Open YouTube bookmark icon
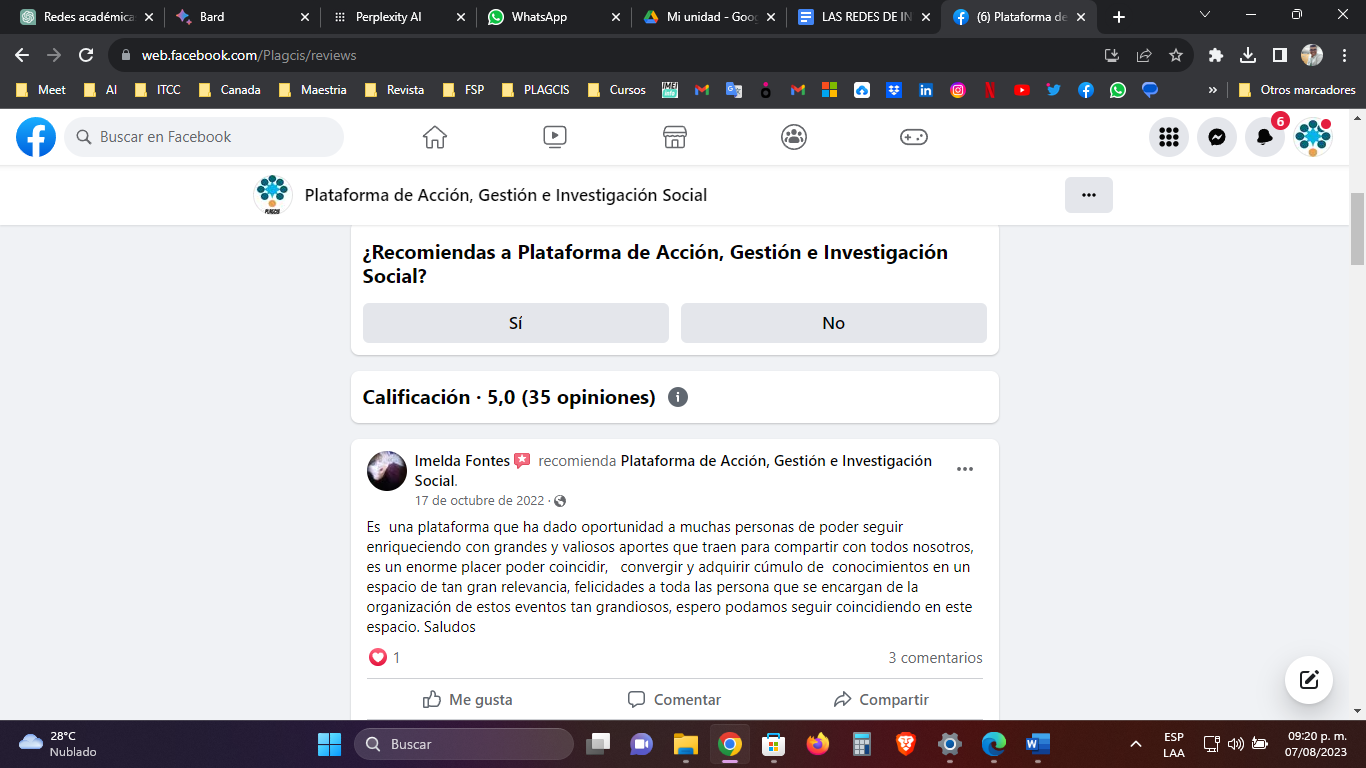This screenshot has width=1366, height=768. click(1021, 90)
